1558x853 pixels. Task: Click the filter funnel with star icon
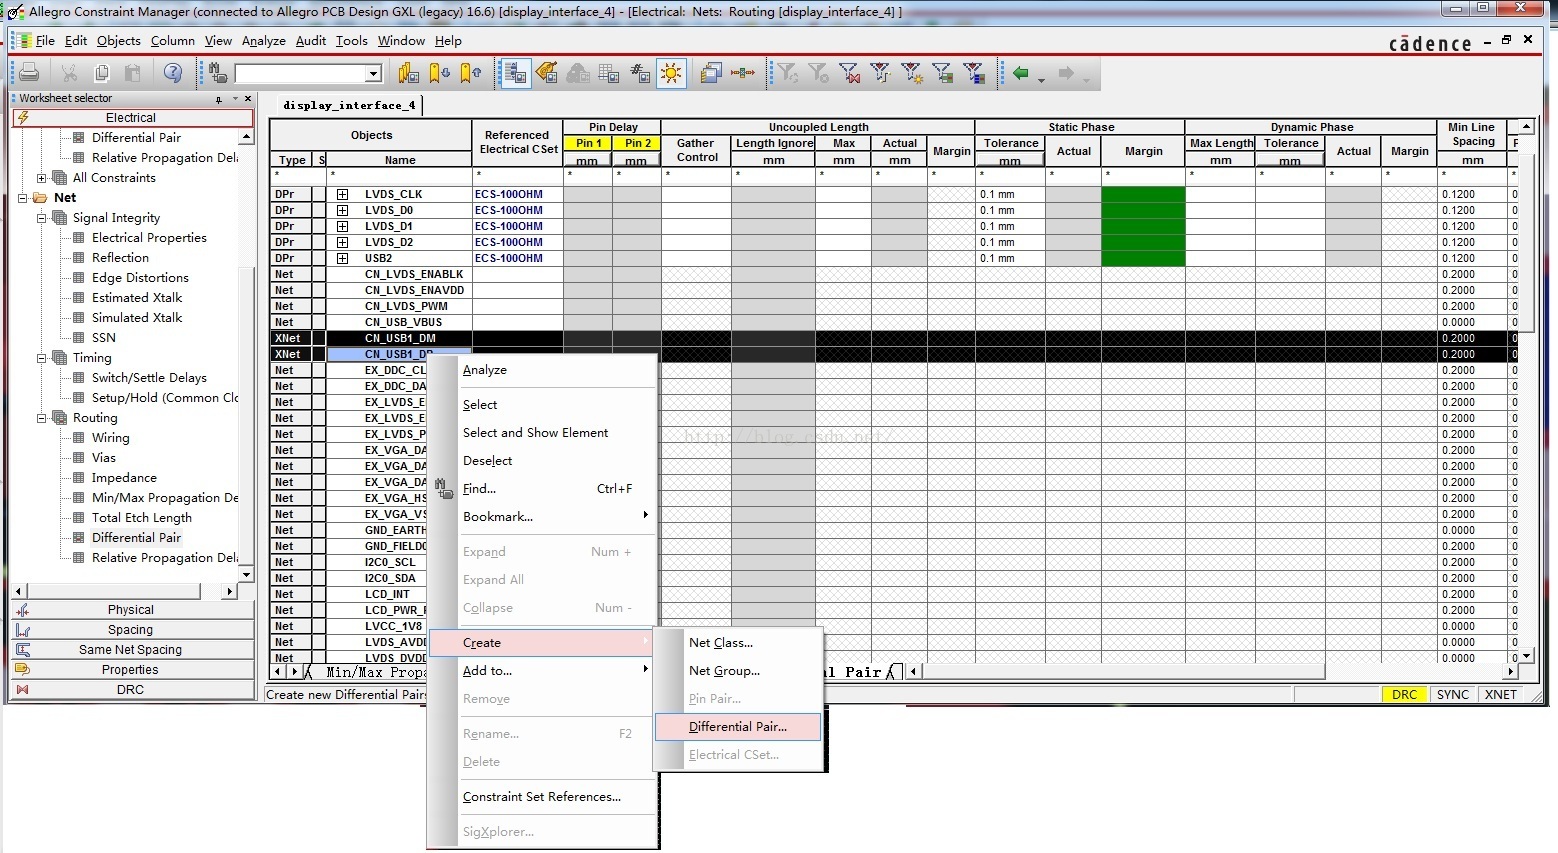pos(912,73)
